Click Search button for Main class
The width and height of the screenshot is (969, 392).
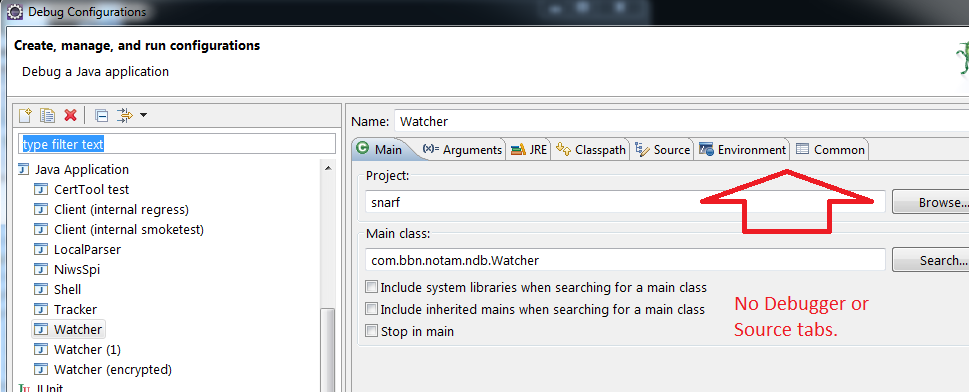(x=931, y=260)
